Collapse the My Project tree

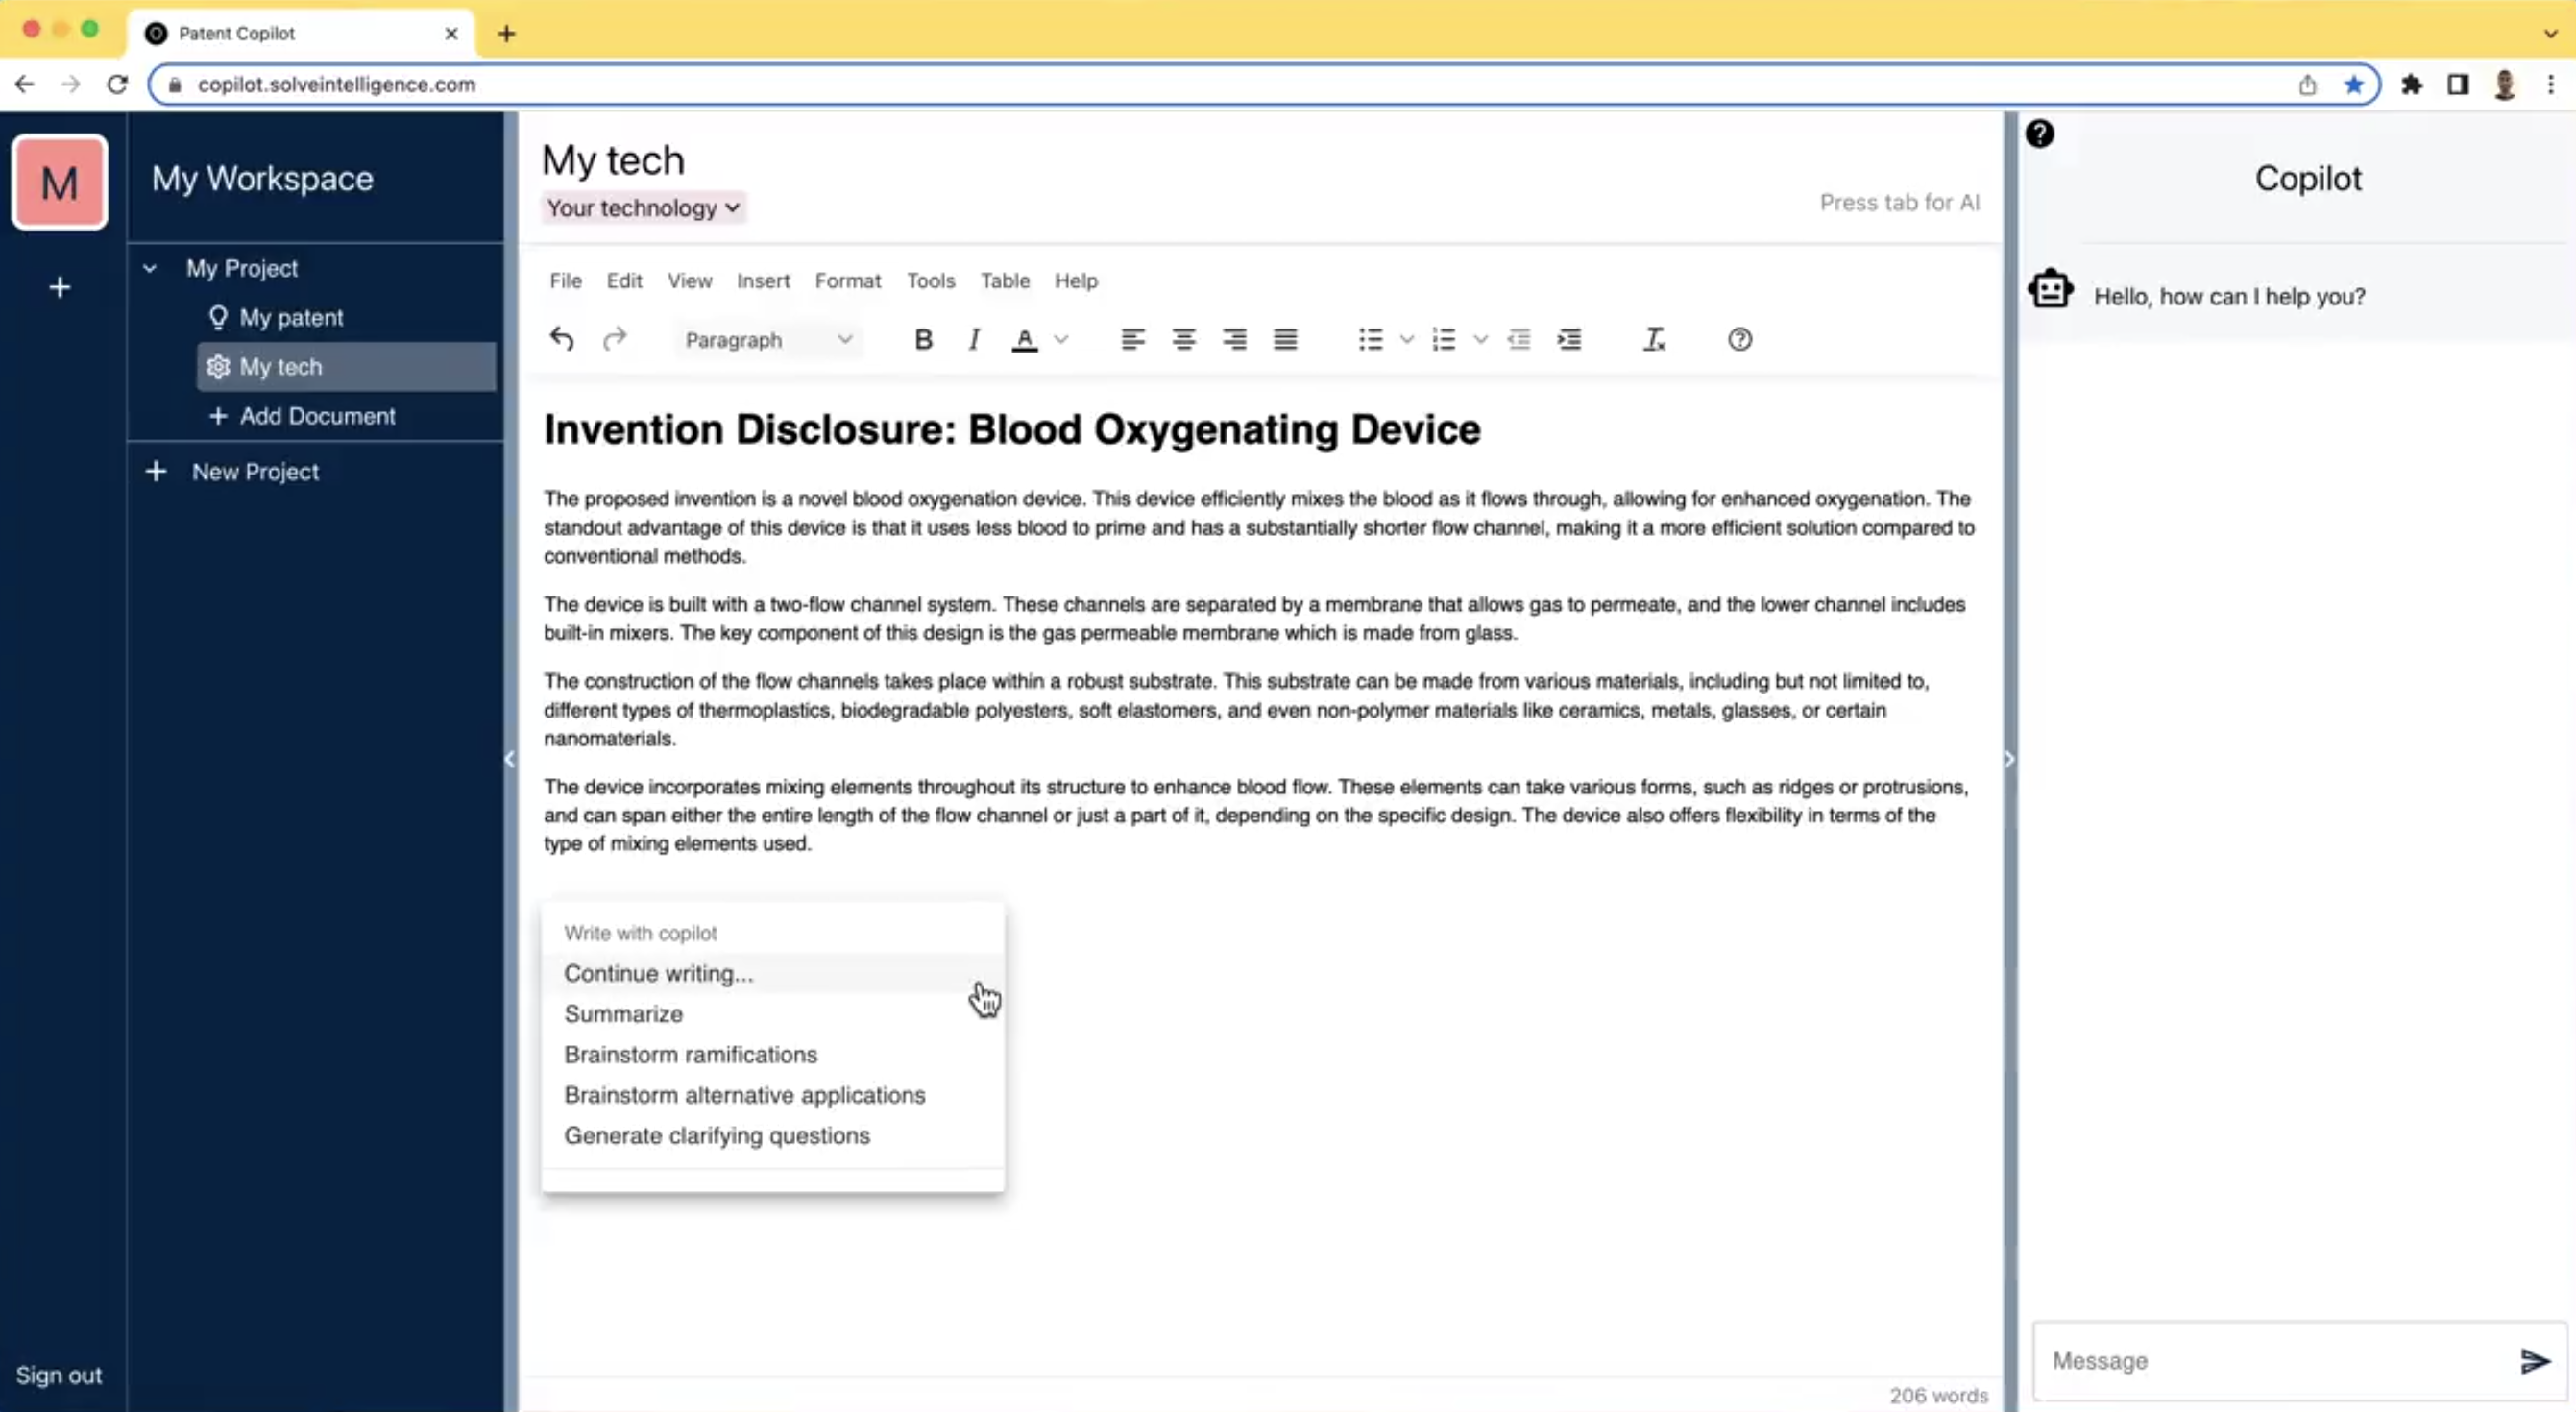150,268
